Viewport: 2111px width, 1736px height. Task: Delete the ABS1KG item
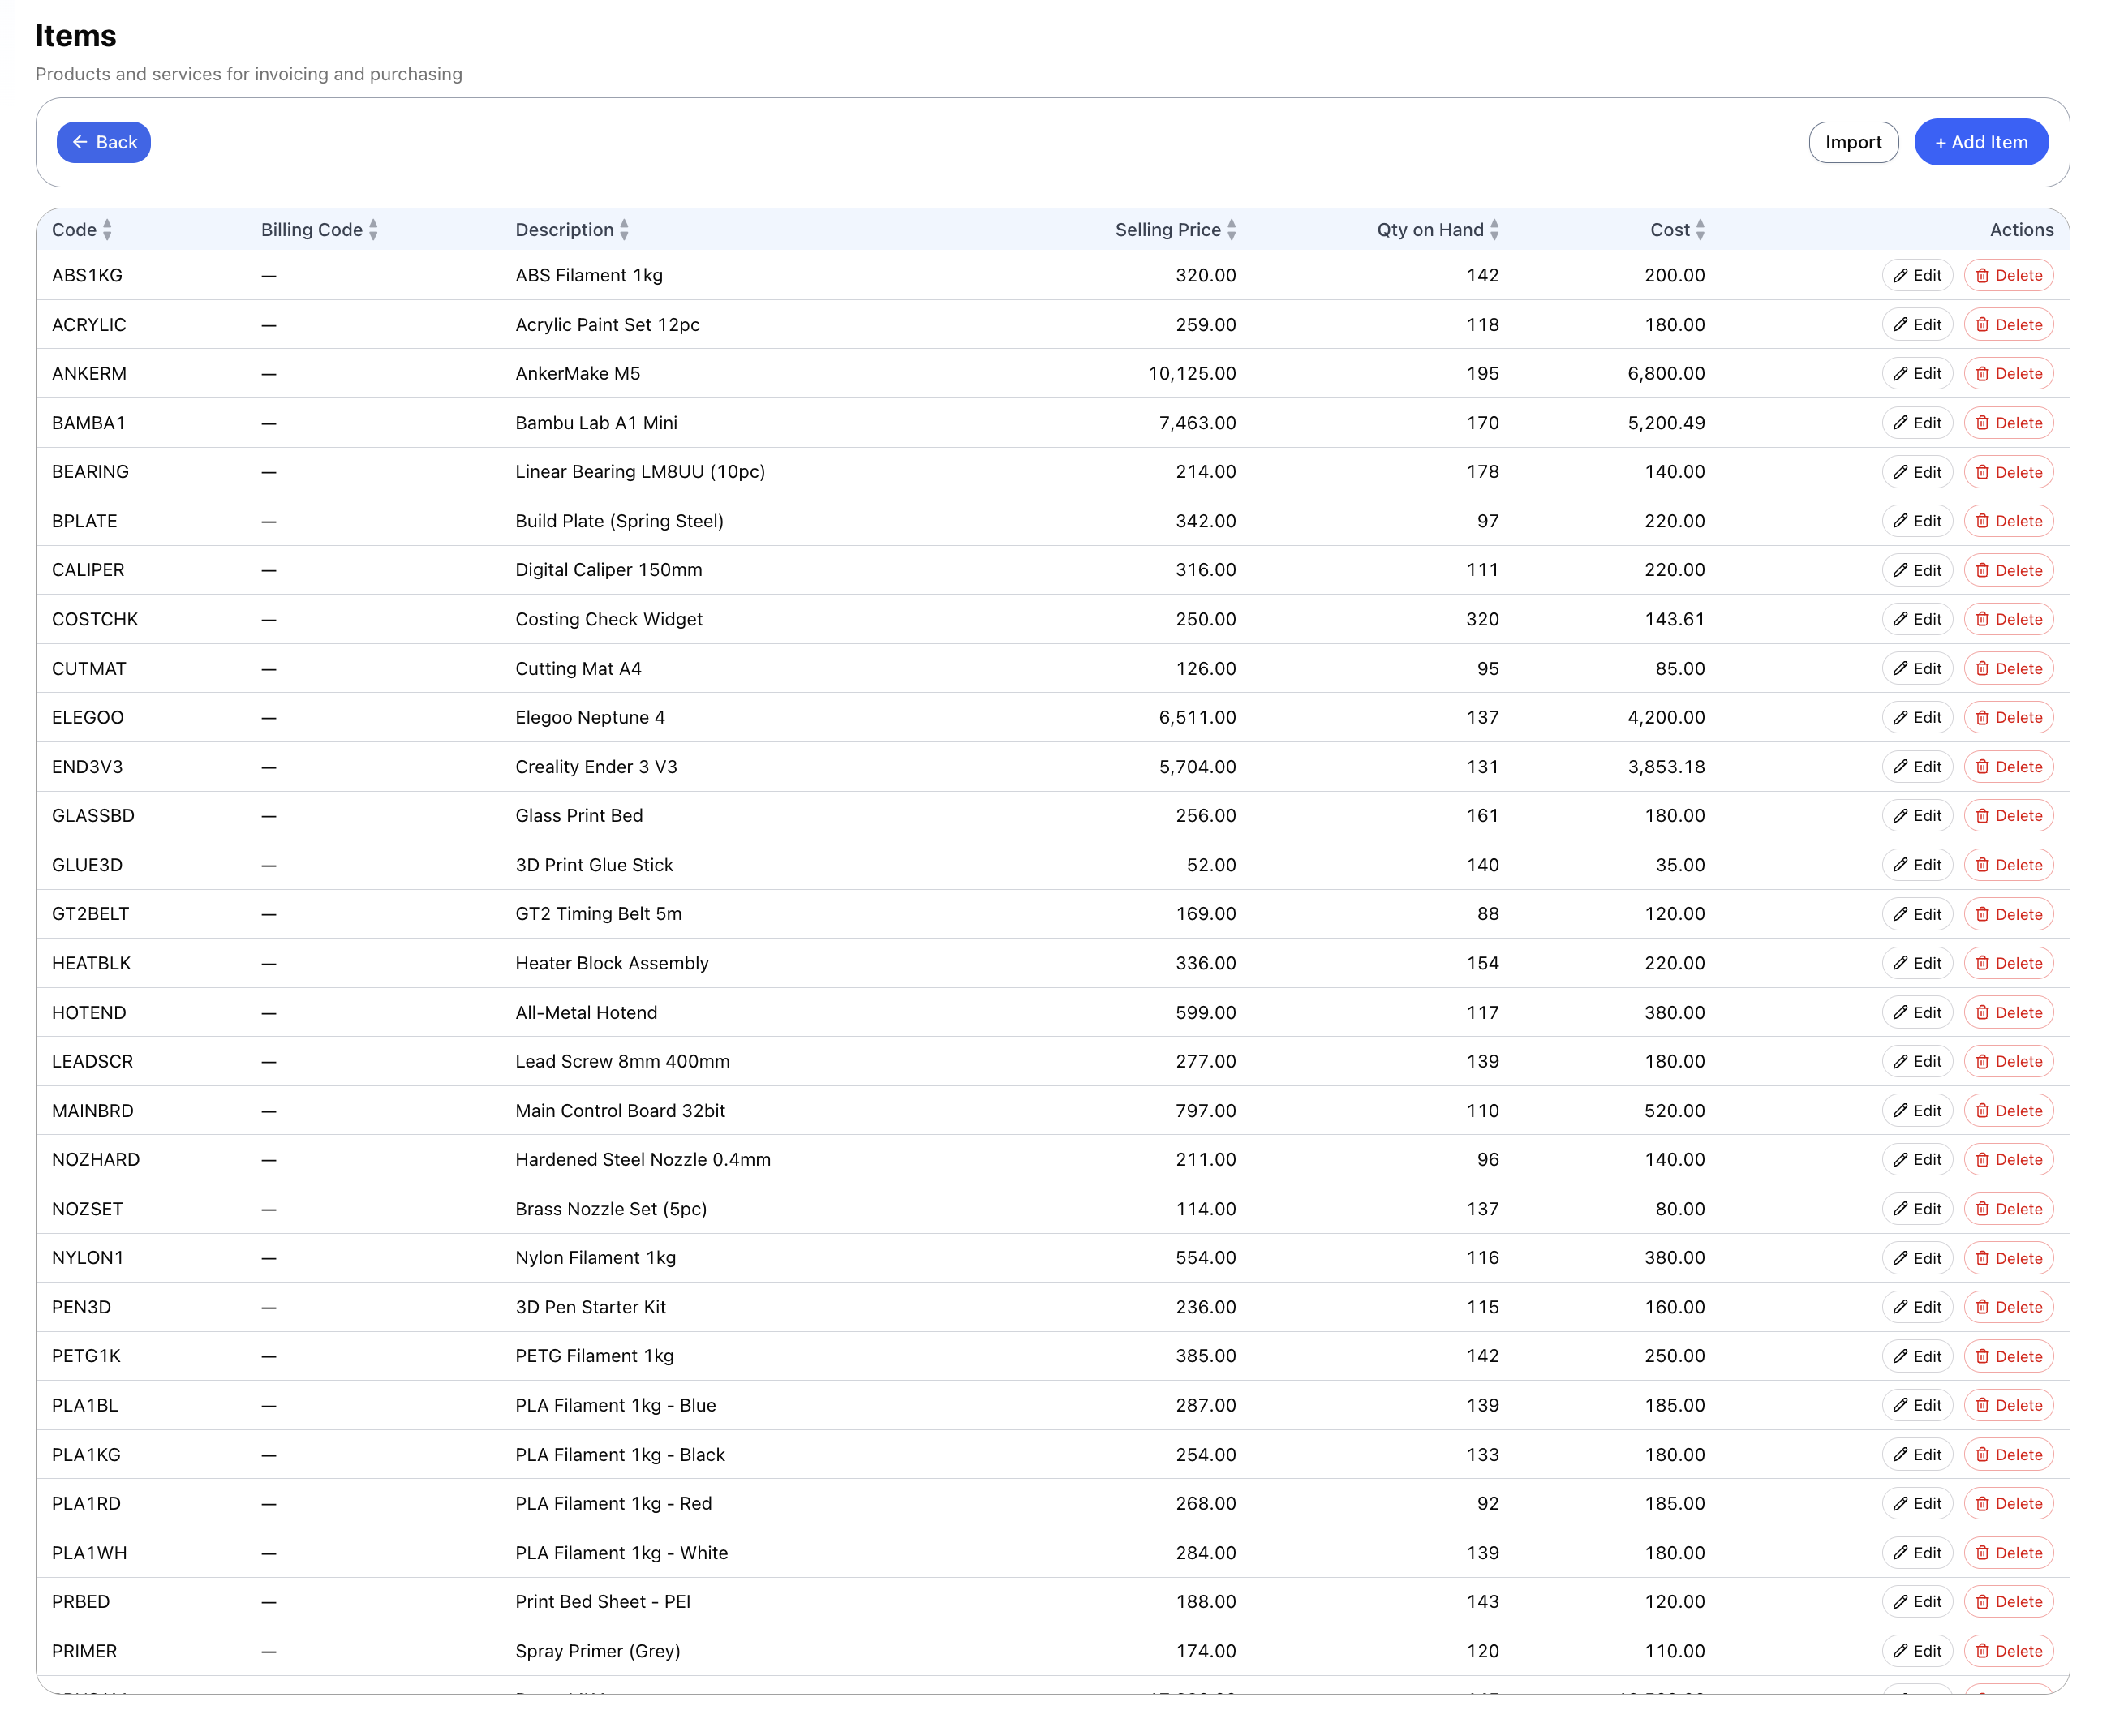coord(2008,276)
